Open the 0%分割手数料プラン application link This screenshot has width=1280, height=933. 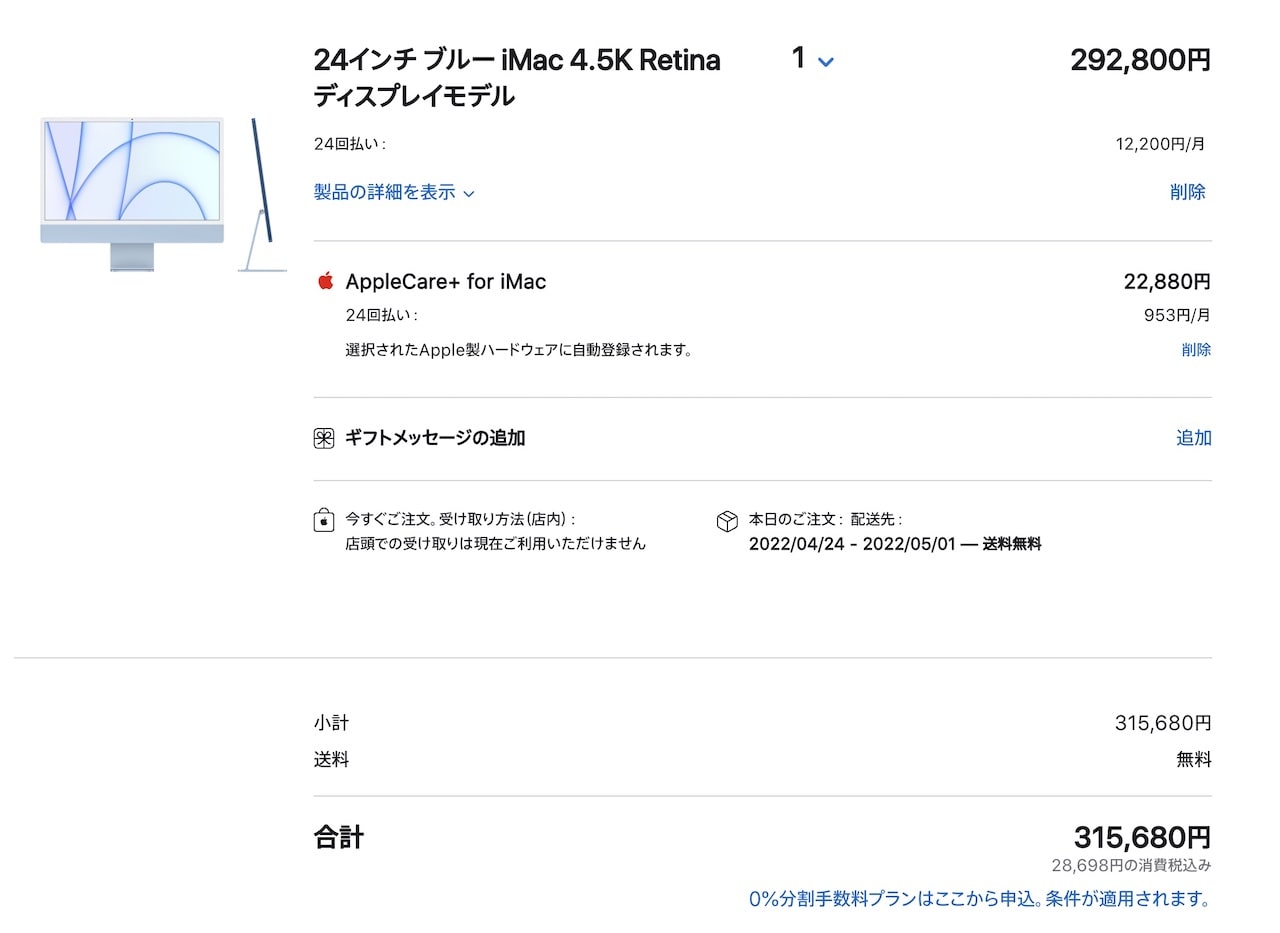pos(979,899)
